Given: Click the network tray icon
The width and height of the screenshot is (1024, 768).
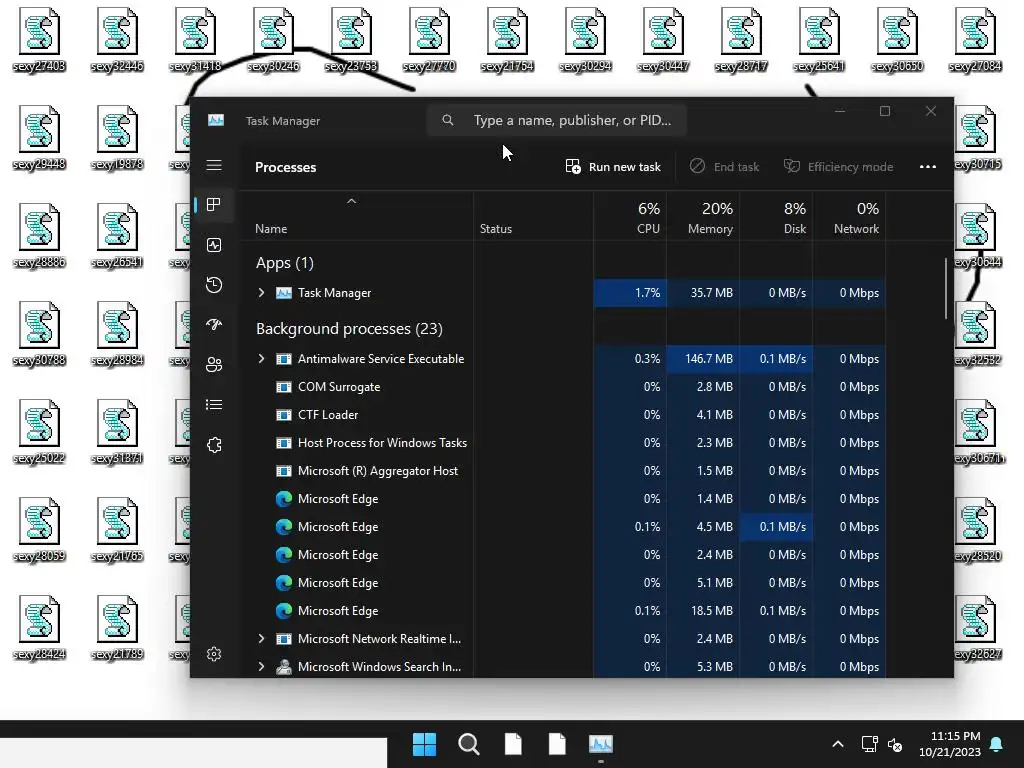Looking at the screenshot, I should (x=869, y=744).
